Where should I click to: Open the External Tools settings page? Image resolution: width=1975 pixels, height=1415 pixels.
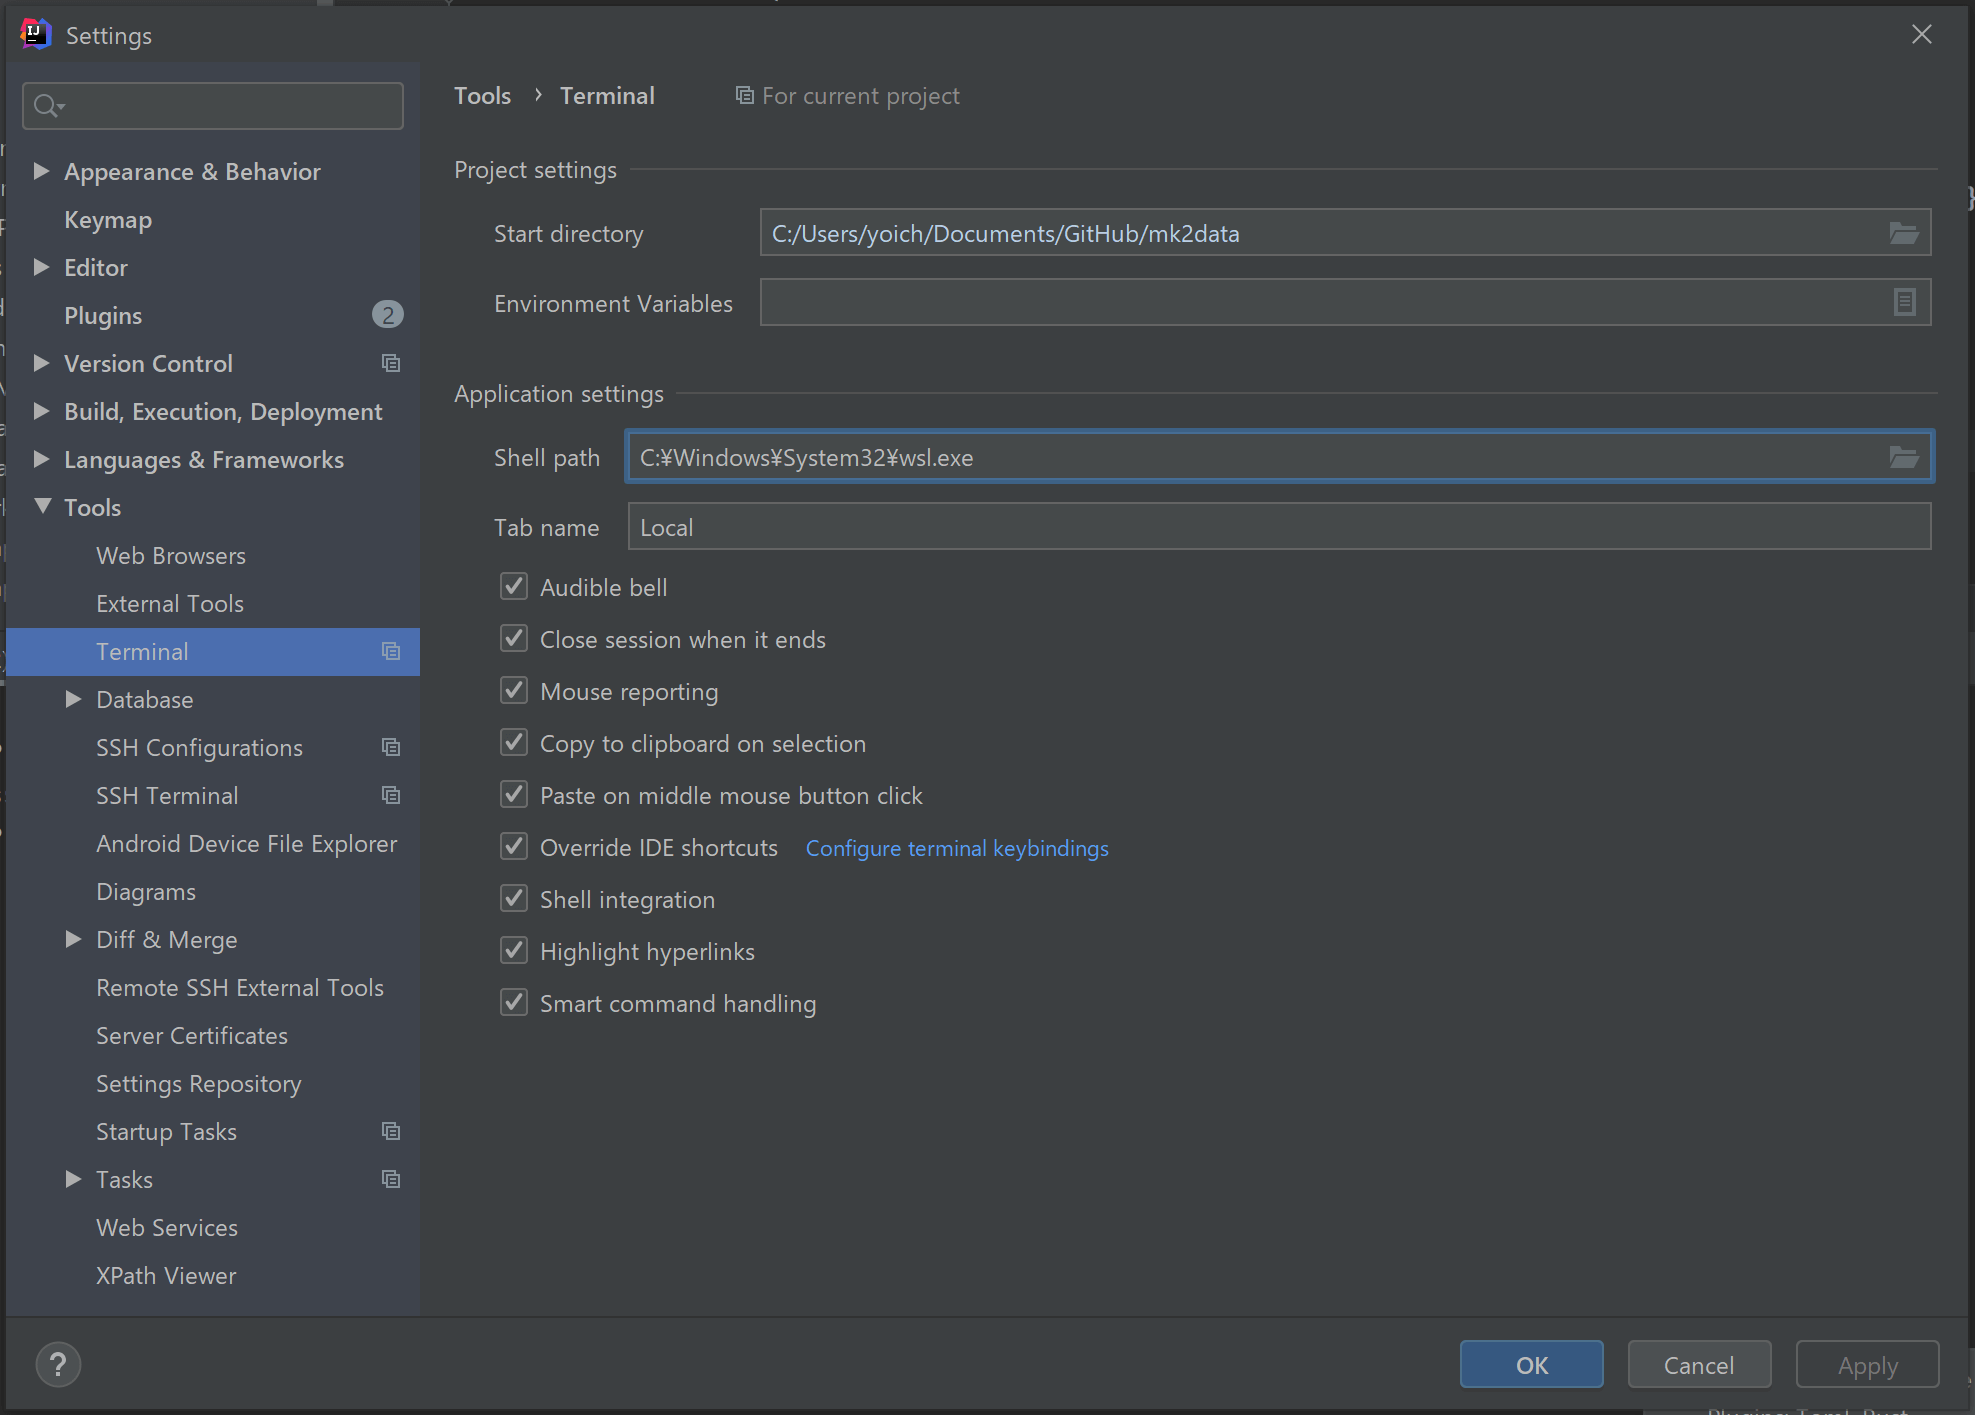[x=170, y=604]
